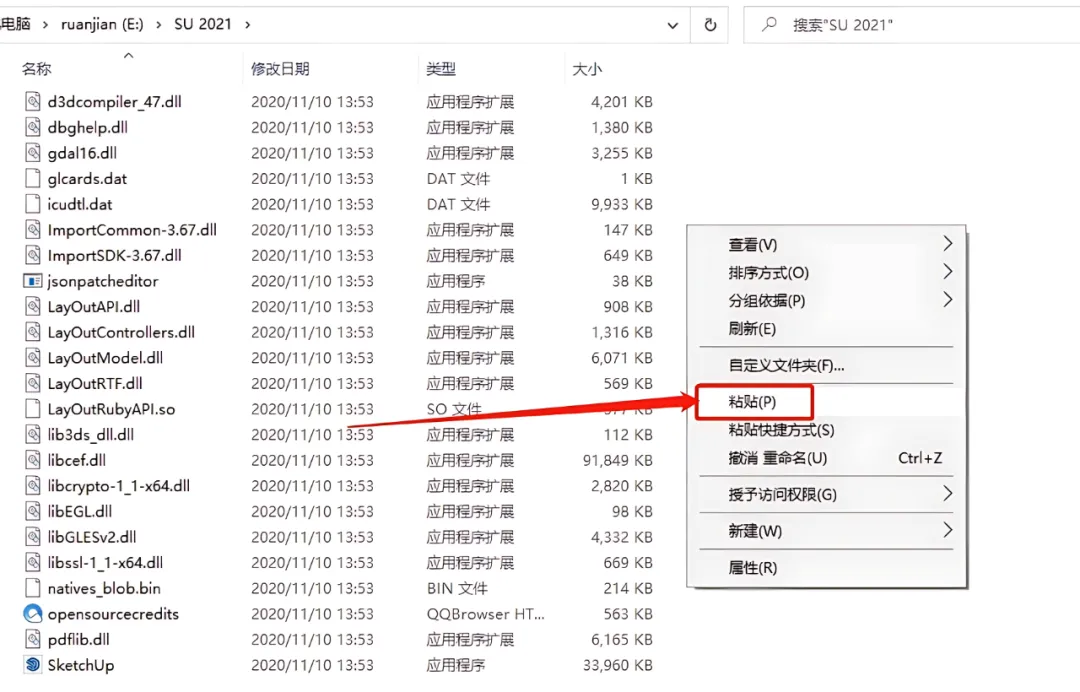The height and width of the screenshot is (692, 1080).
Task: Click the SketchUp application icon
Action: pos(32,664)
